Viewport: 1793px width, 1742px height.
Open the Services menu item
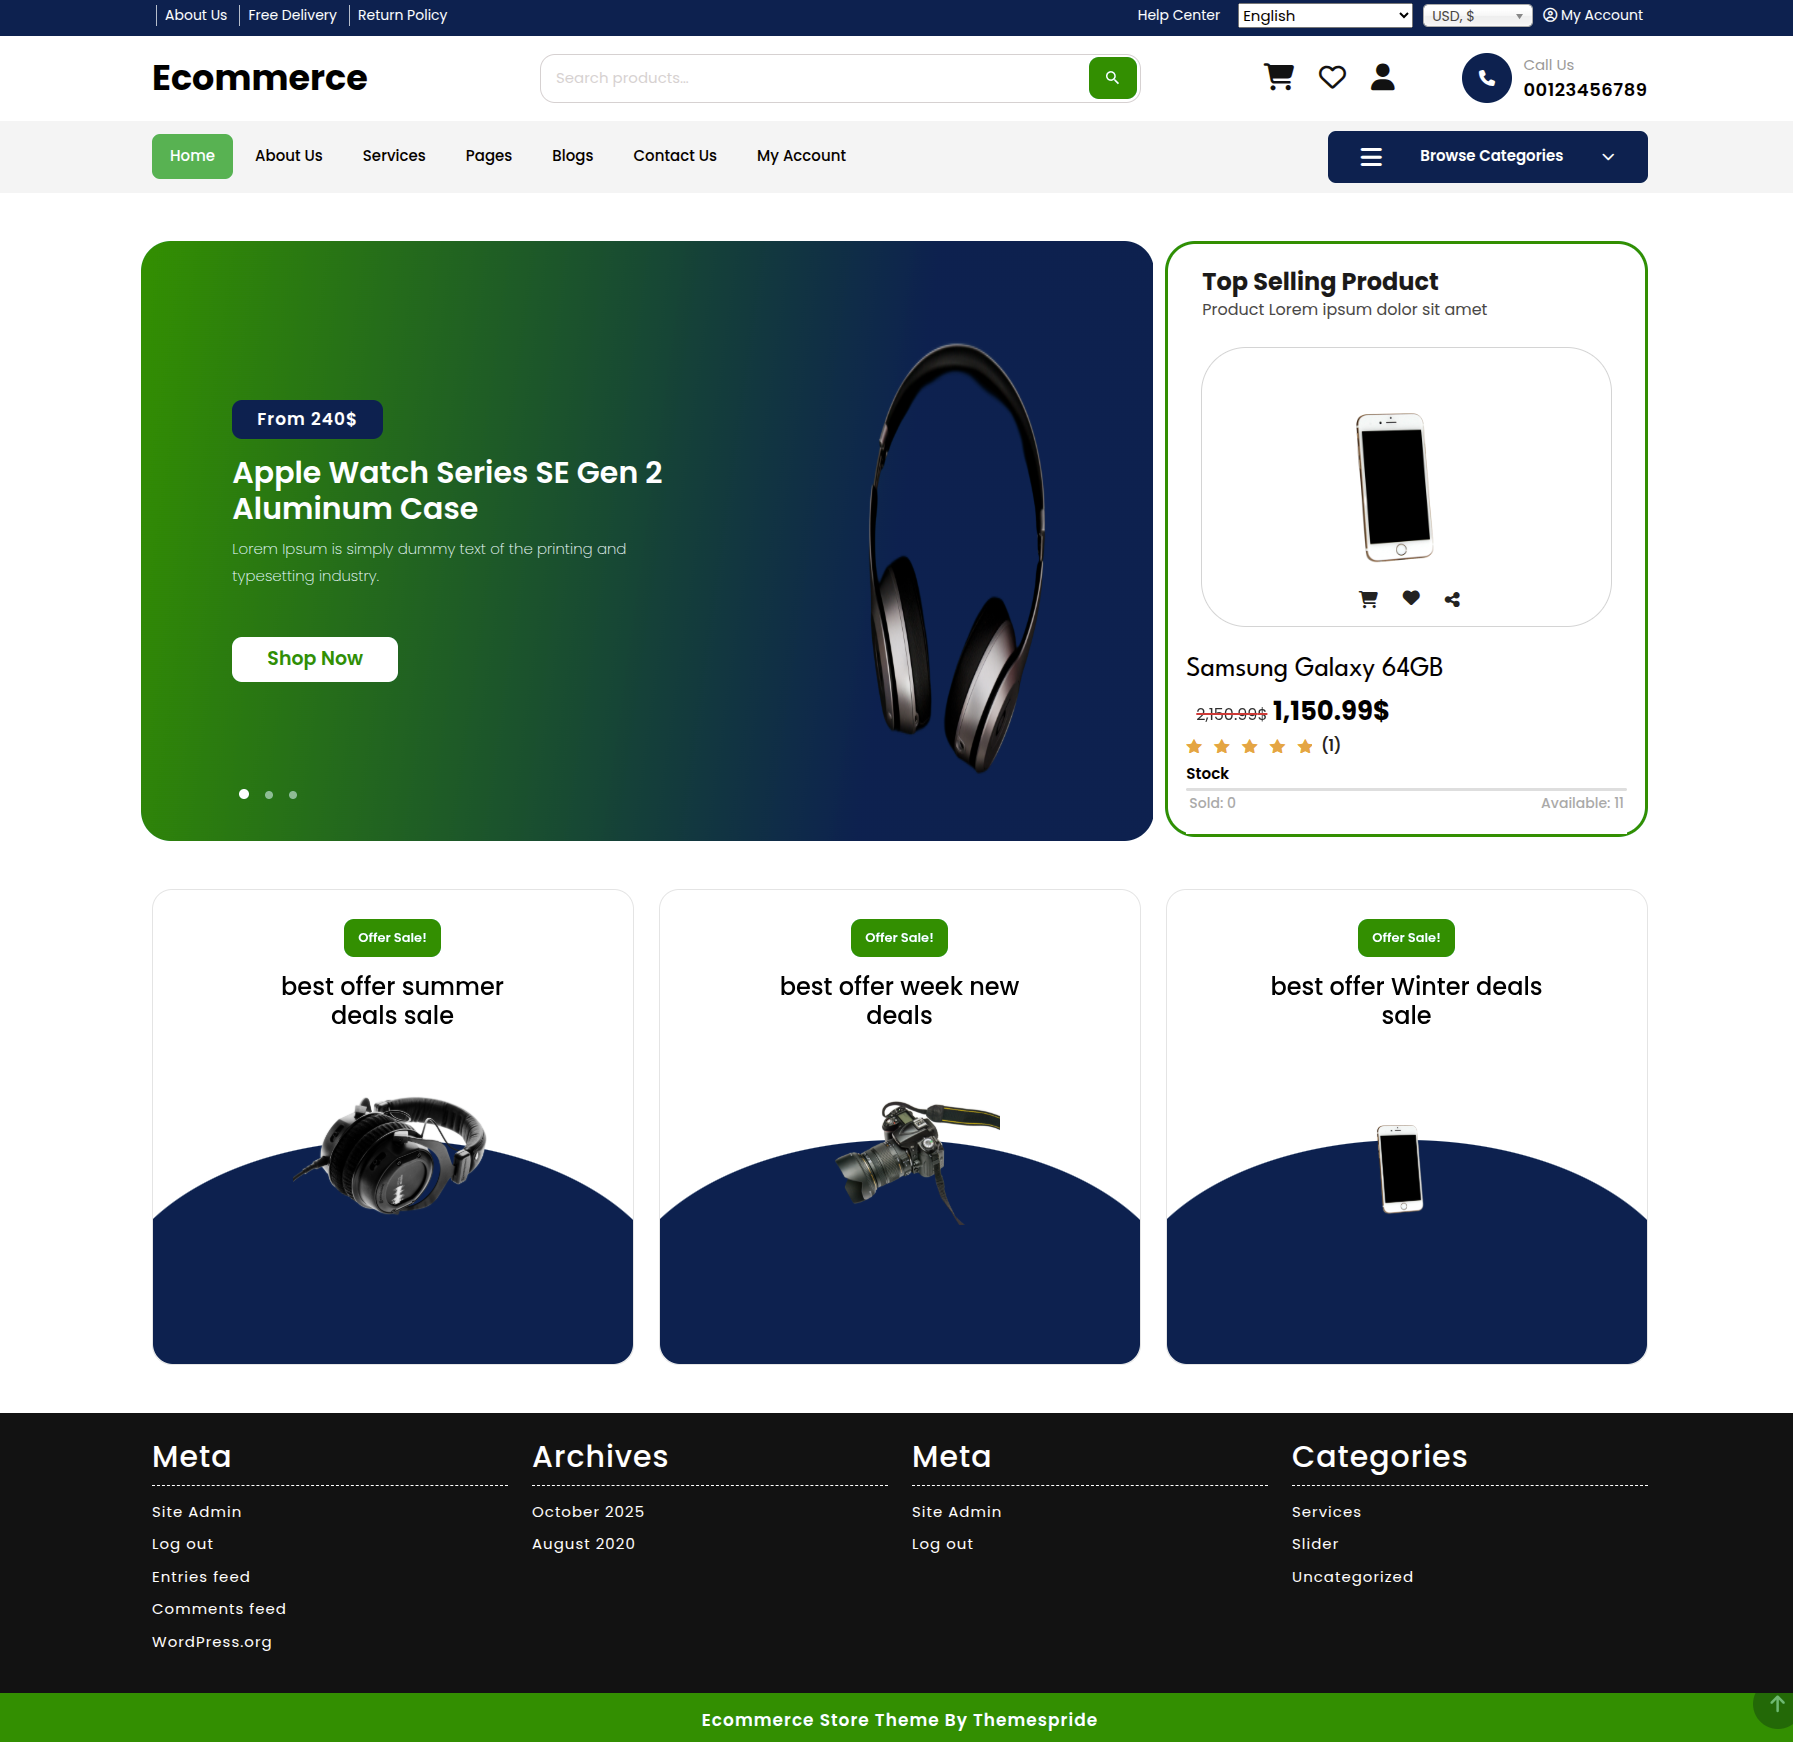pyautogui.click(x=394, y=156)
